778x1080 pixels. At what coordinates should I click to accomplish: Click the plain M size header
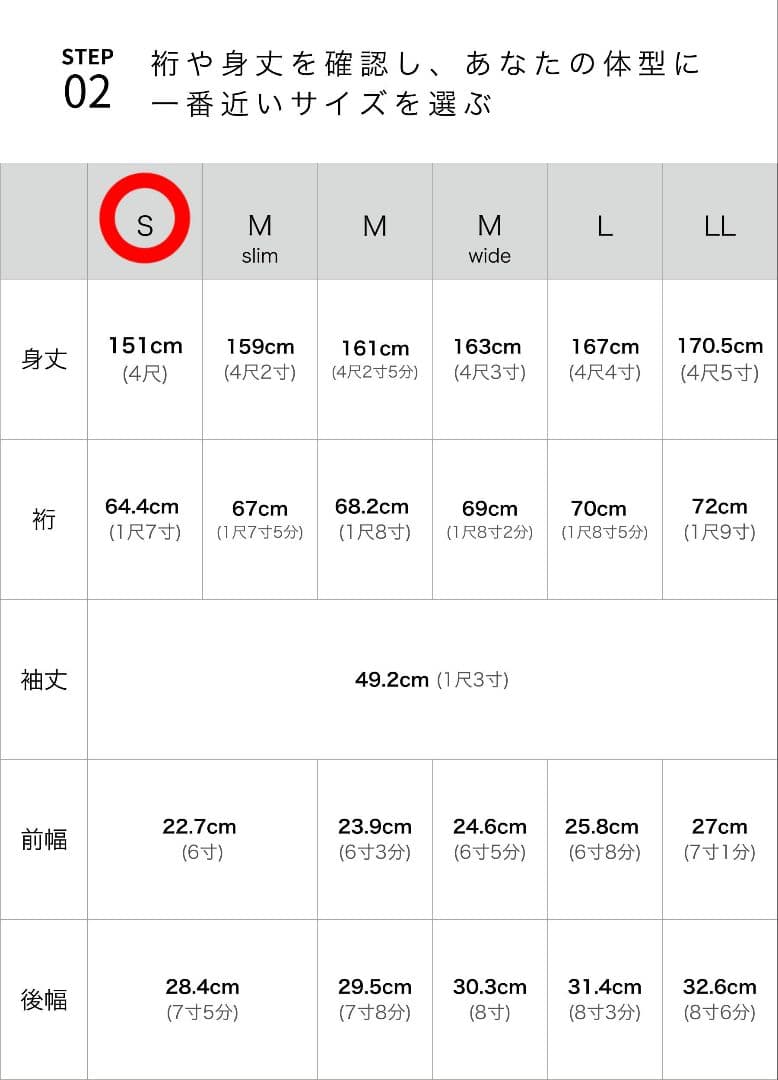(x=375, y=226)
